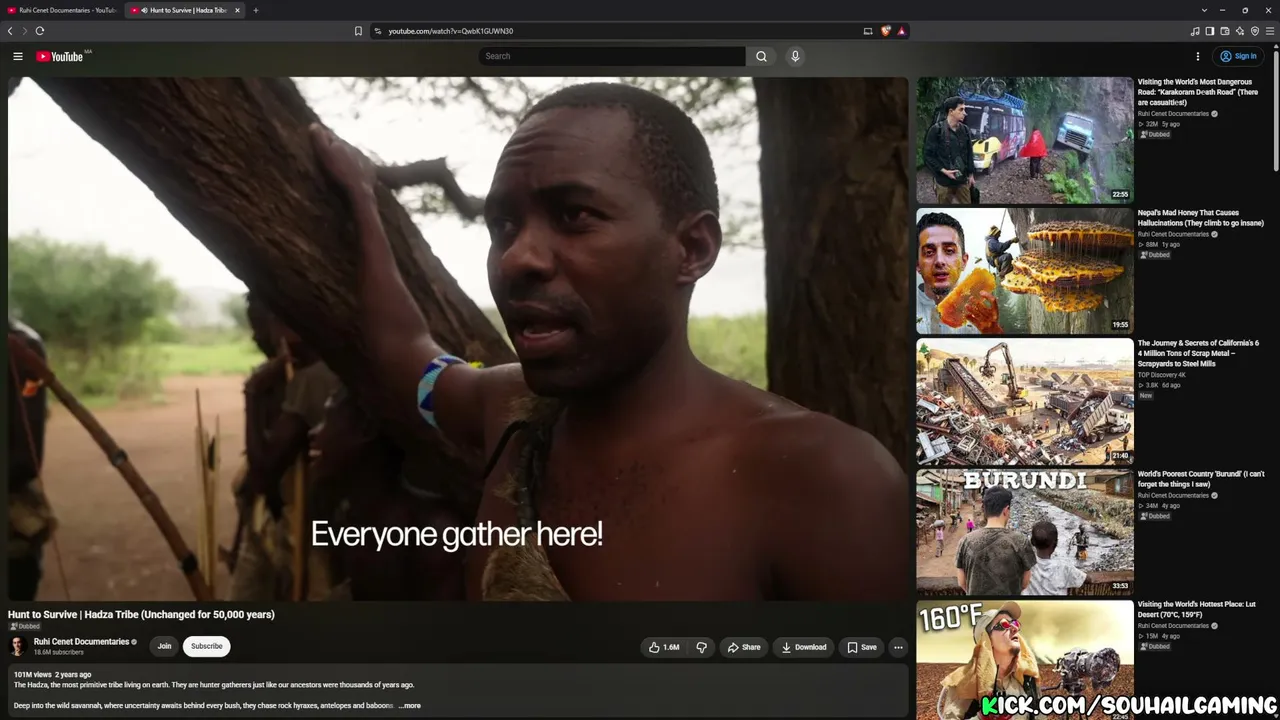Close the Hunt to Survive tab
The width and height of the screenshot is (1280, 720).
(237, 10)
